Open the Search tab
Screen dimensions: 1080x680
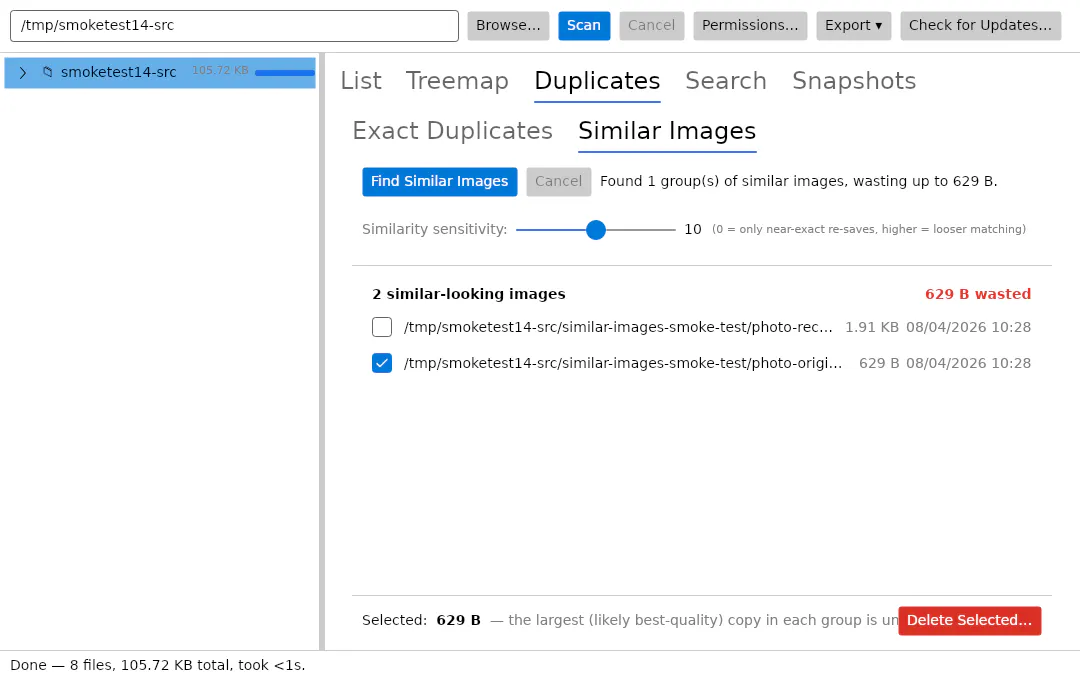[x=726, y=81]
